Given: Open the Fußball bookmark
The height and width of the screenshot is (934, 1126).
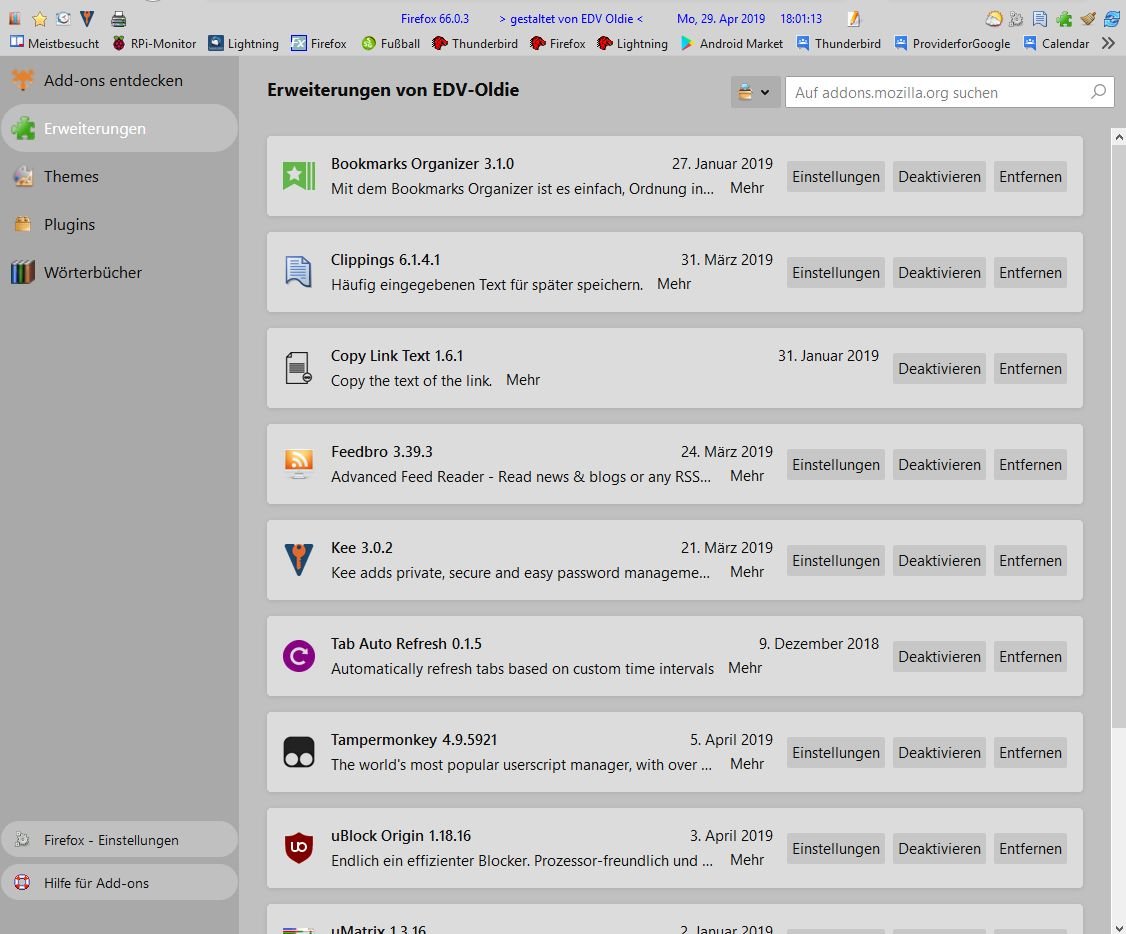Looking at the screenshot, I should 391,43.
